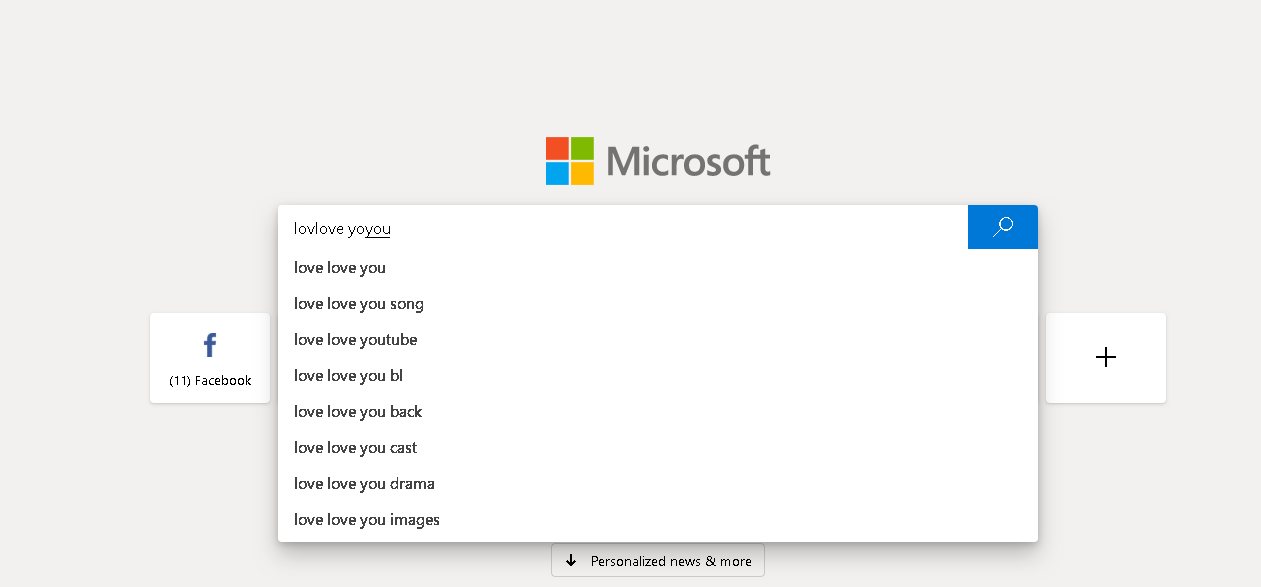Click the down arrow beside Personalized news

[572, 560]
